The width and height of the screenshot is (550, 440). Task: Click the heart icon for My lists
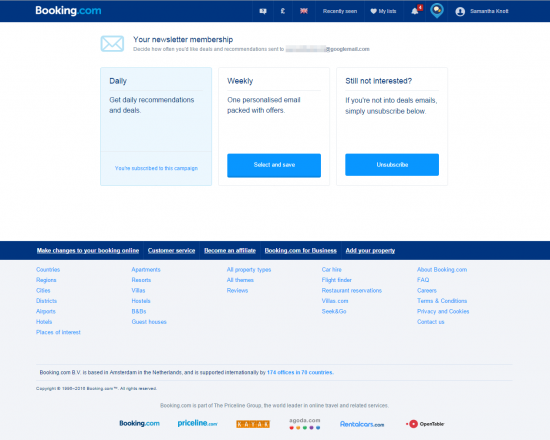pyautogui.click(x=373, y=11)
